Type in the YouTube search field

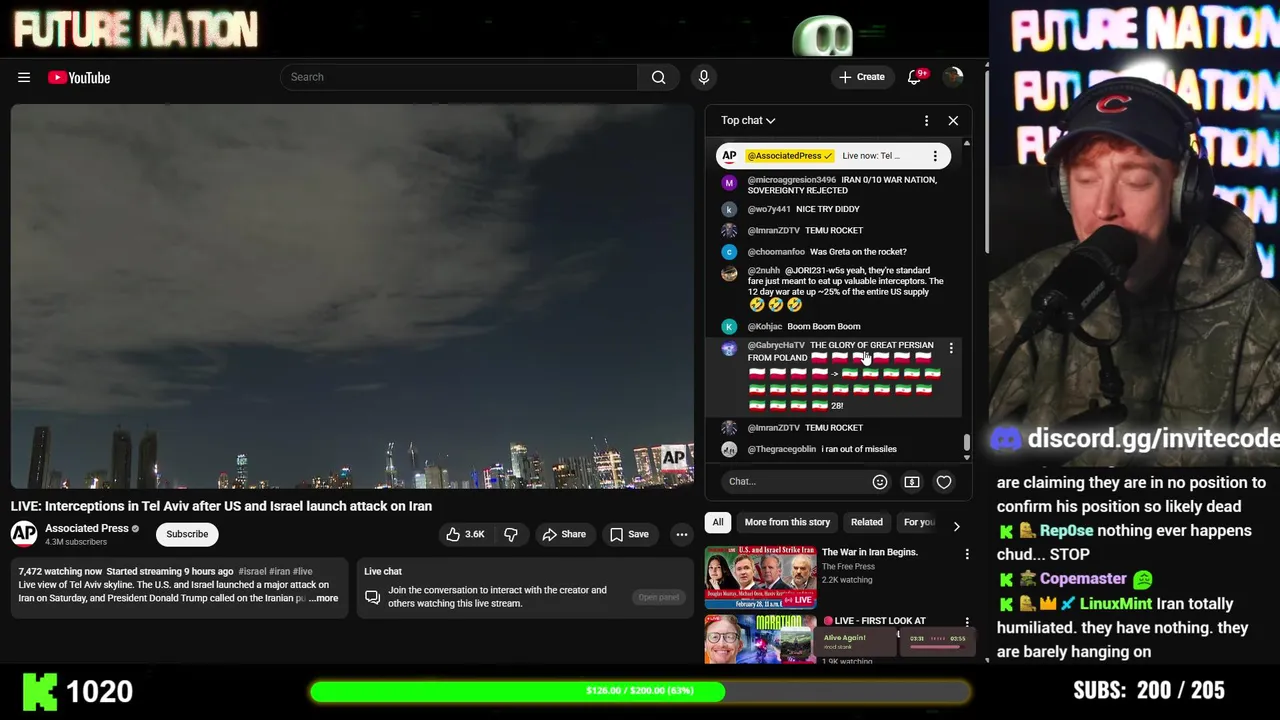[459, 77]
